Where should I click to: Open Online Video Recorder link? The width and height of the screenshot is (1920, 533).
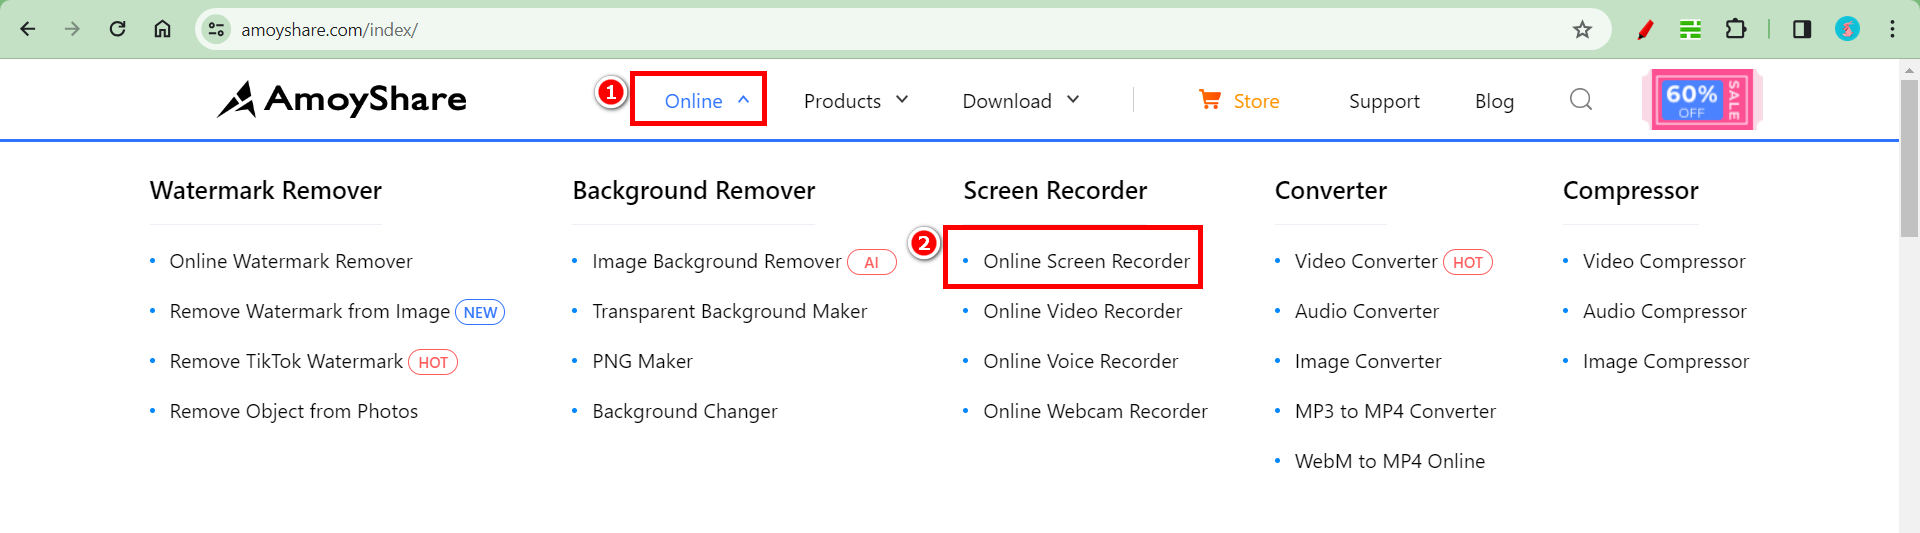tap(1082, 311)
